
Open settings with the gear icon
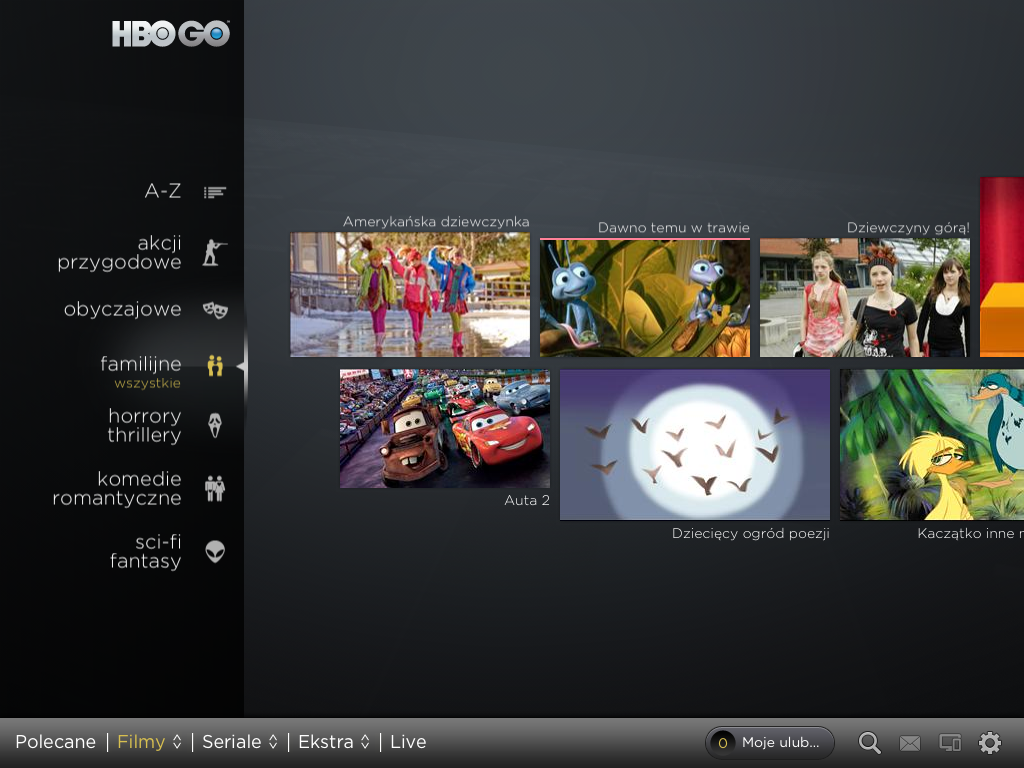click(x=989, y=743)
